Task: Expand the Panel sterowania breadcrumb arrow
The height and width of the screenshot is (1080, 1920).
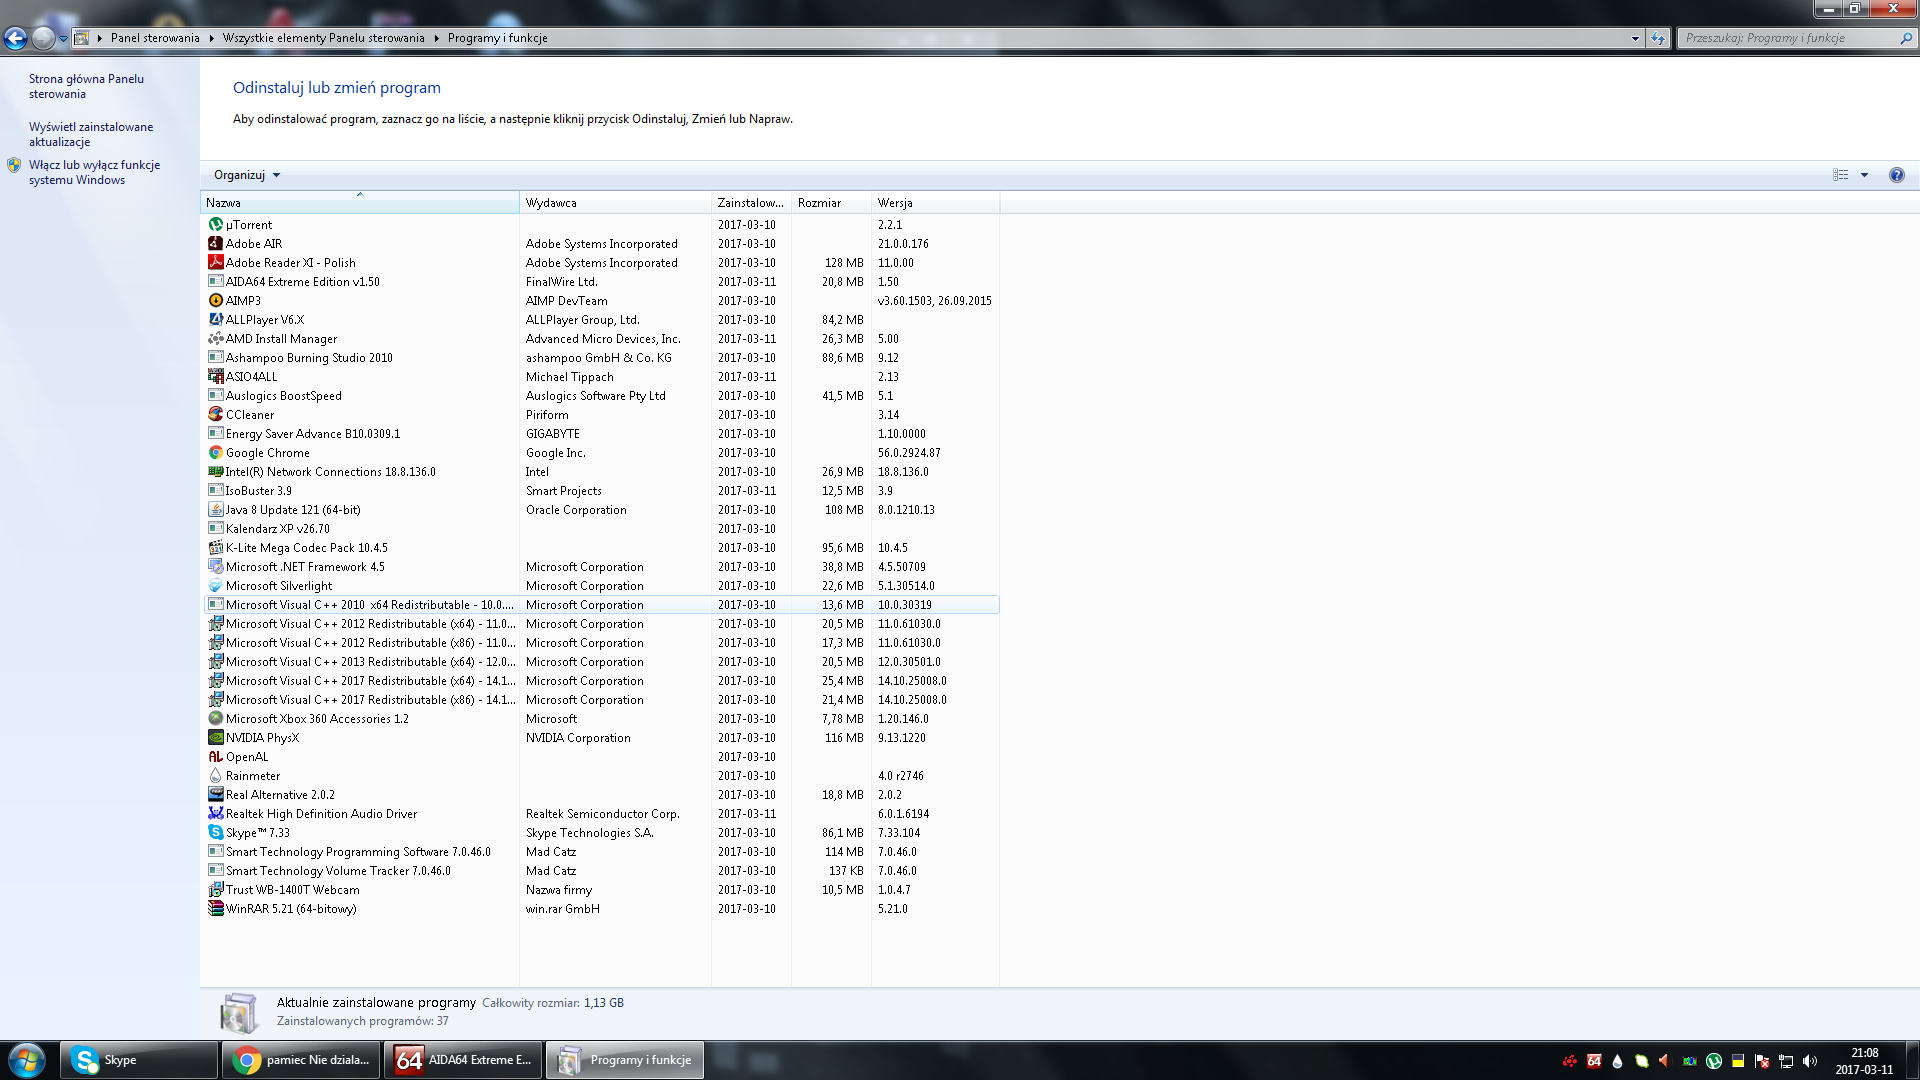Action: pyautogui.click(x=211, y=38)
